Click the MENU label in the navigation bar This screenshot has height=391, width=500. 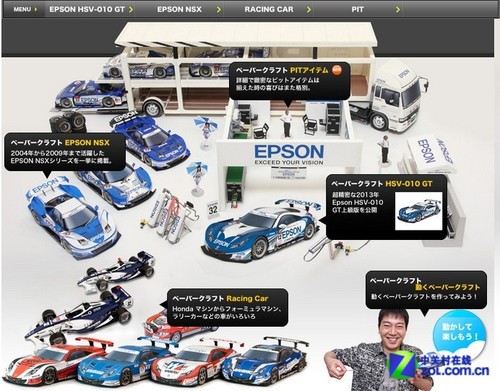click(x=22, y=9)
